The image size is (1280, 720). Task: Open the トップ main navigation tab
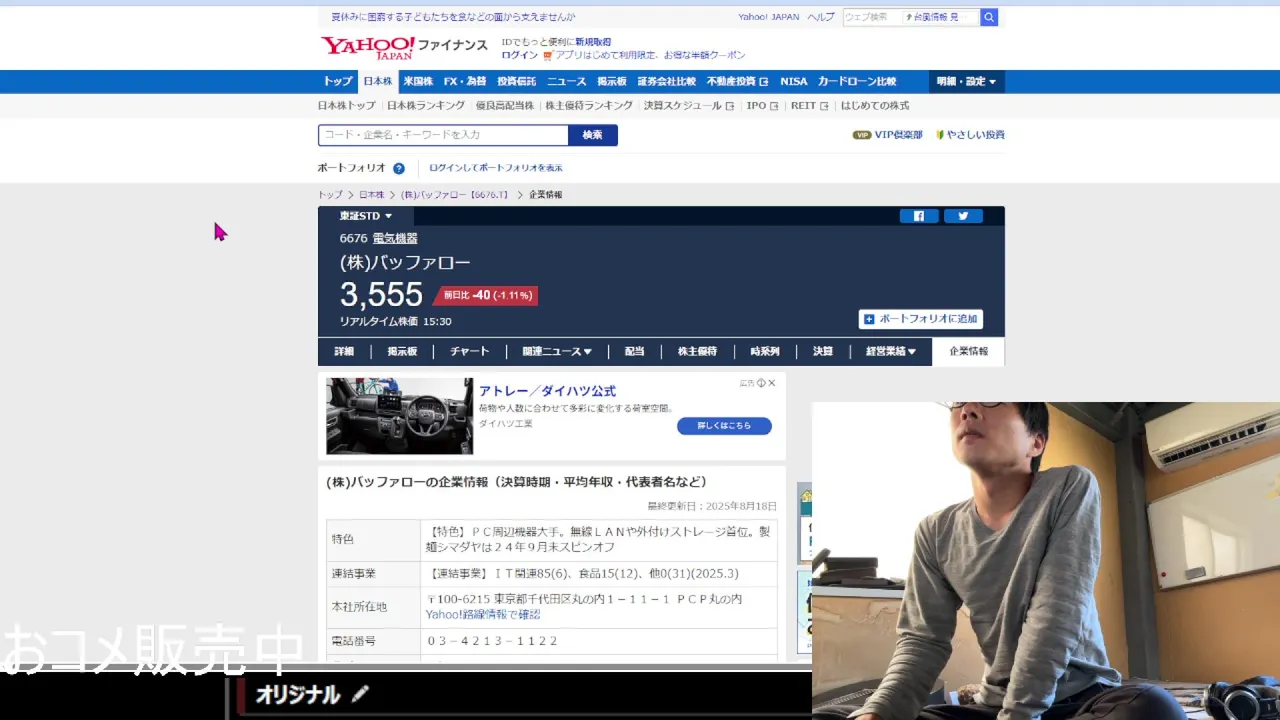tap(338, 82)
